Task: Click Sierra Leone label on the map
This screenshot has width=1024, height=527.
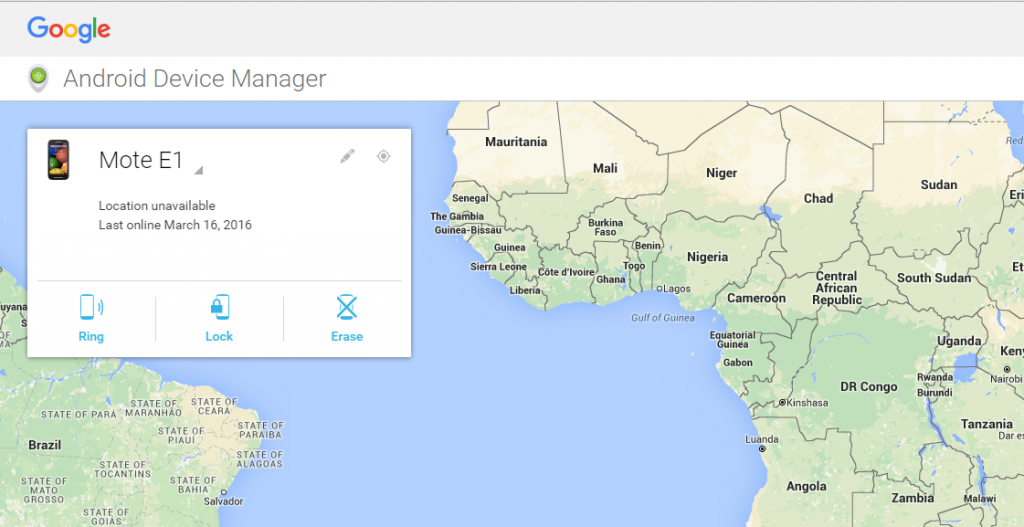Action: click(498, 266)
